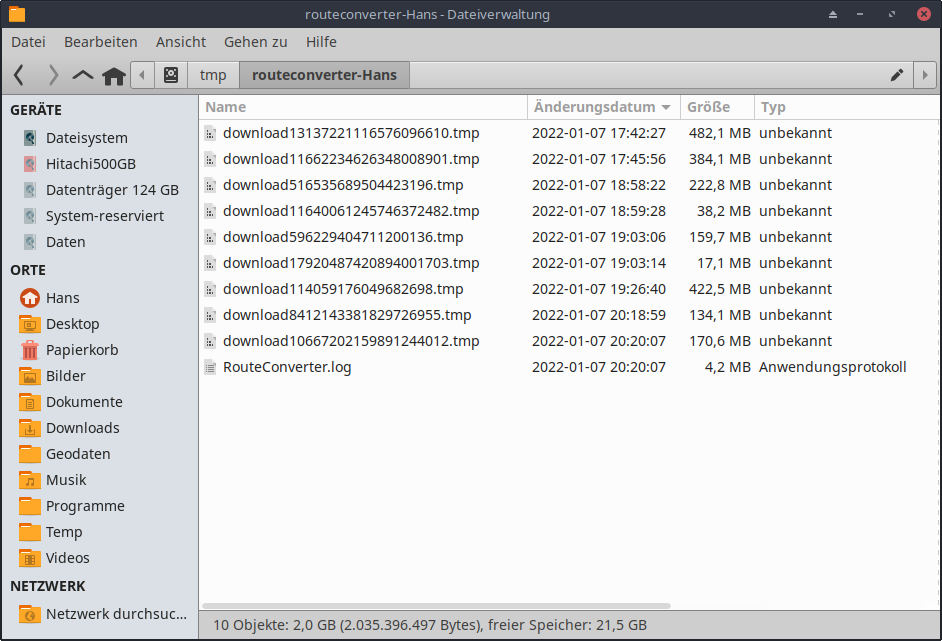
Task: Click status bar text showing 10 Objekte
Action: click(x=430, y=625)
